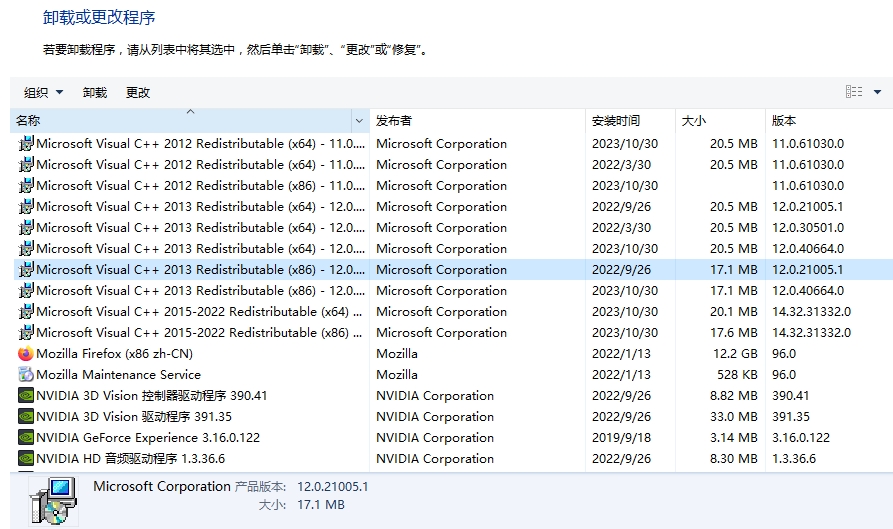
Task: Click the NVIDIA 3D Vision 391.35 driver icon
Action: click(26, 417)
